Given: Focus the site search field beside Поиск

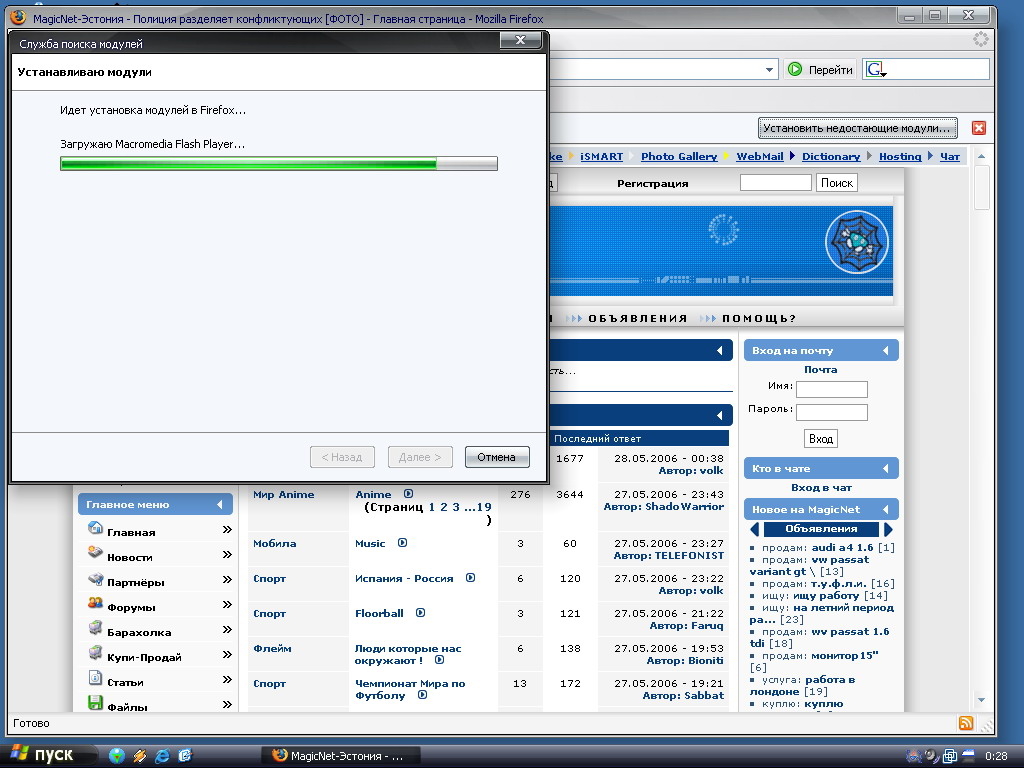Looking at the screenshot, I should point(776,183).
